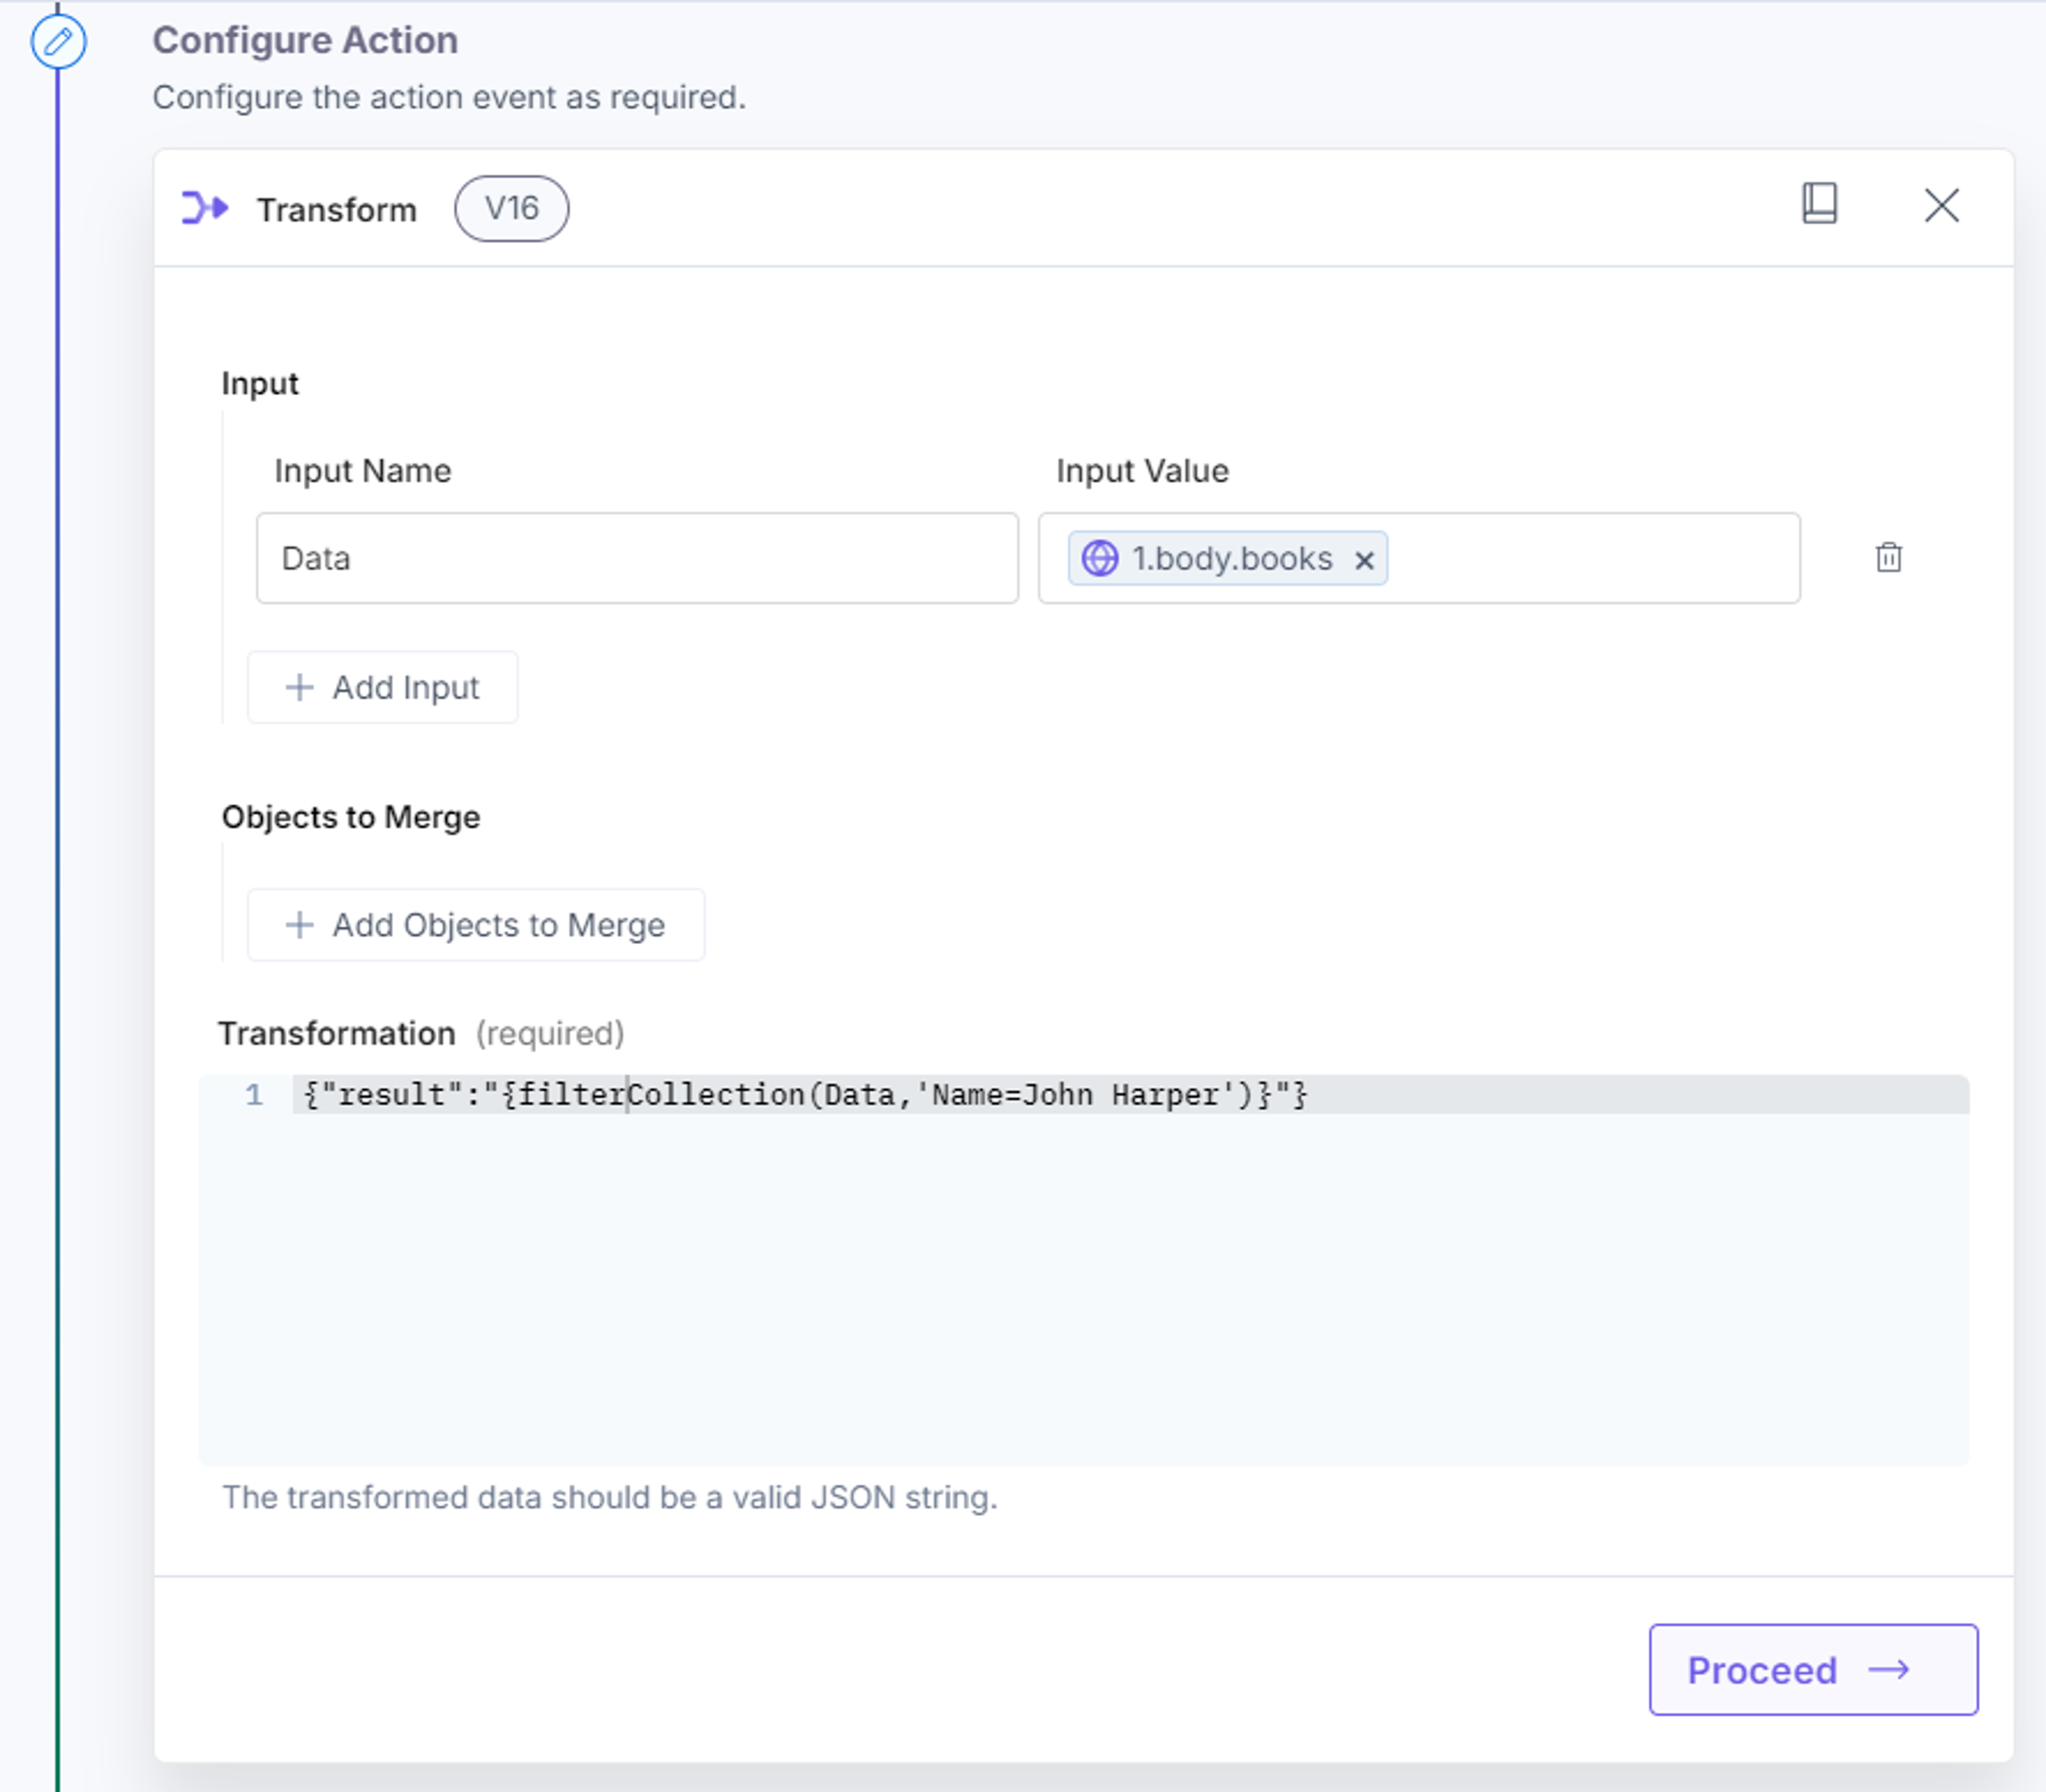Screen dimensions: 2046x1792
Task: Click Add Objects to Merge button
Action: (x=476, y=925)
